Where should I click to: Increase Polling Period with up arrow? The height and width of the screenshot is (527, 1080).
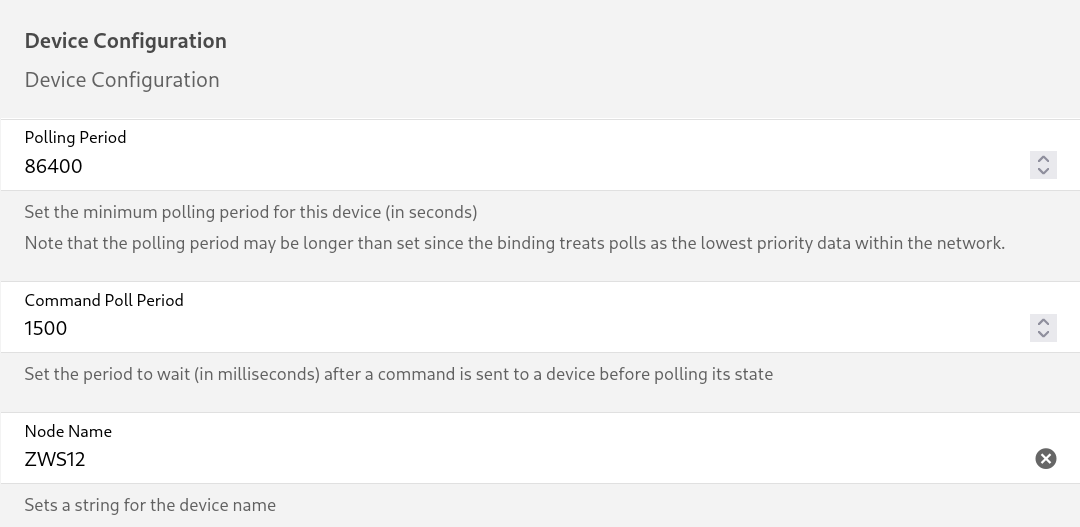(x=1043, y=159)
